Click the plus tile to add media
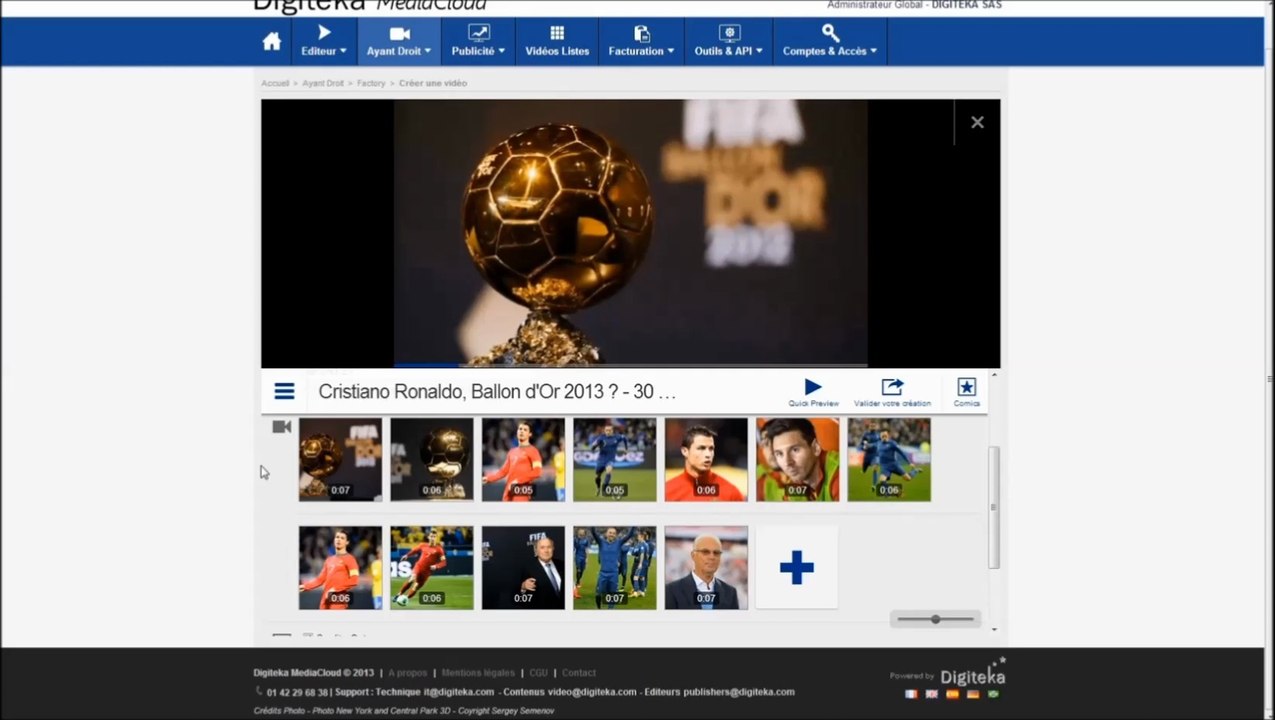 tap(797, 568)
